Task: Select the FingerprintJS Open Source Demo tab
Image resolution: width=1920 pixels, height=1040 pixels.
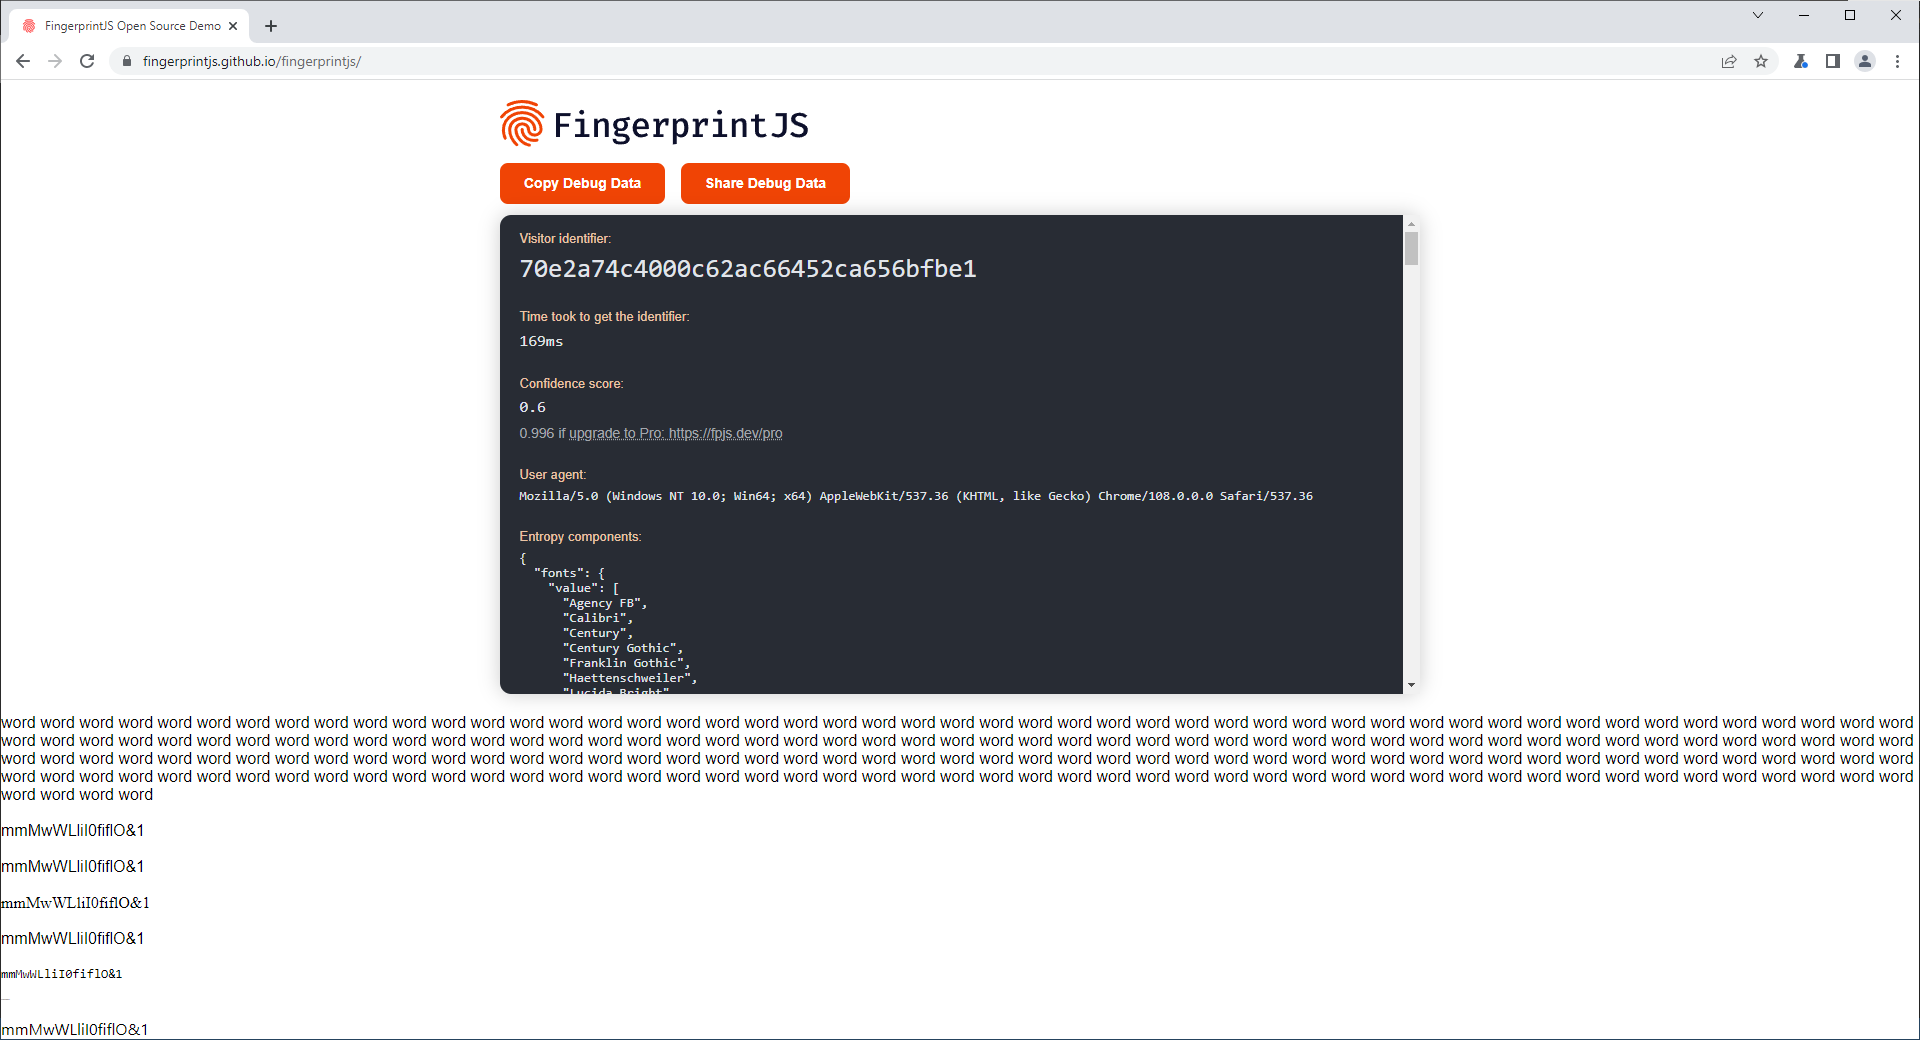Action: pyautogui.click(x=130, y=25)
